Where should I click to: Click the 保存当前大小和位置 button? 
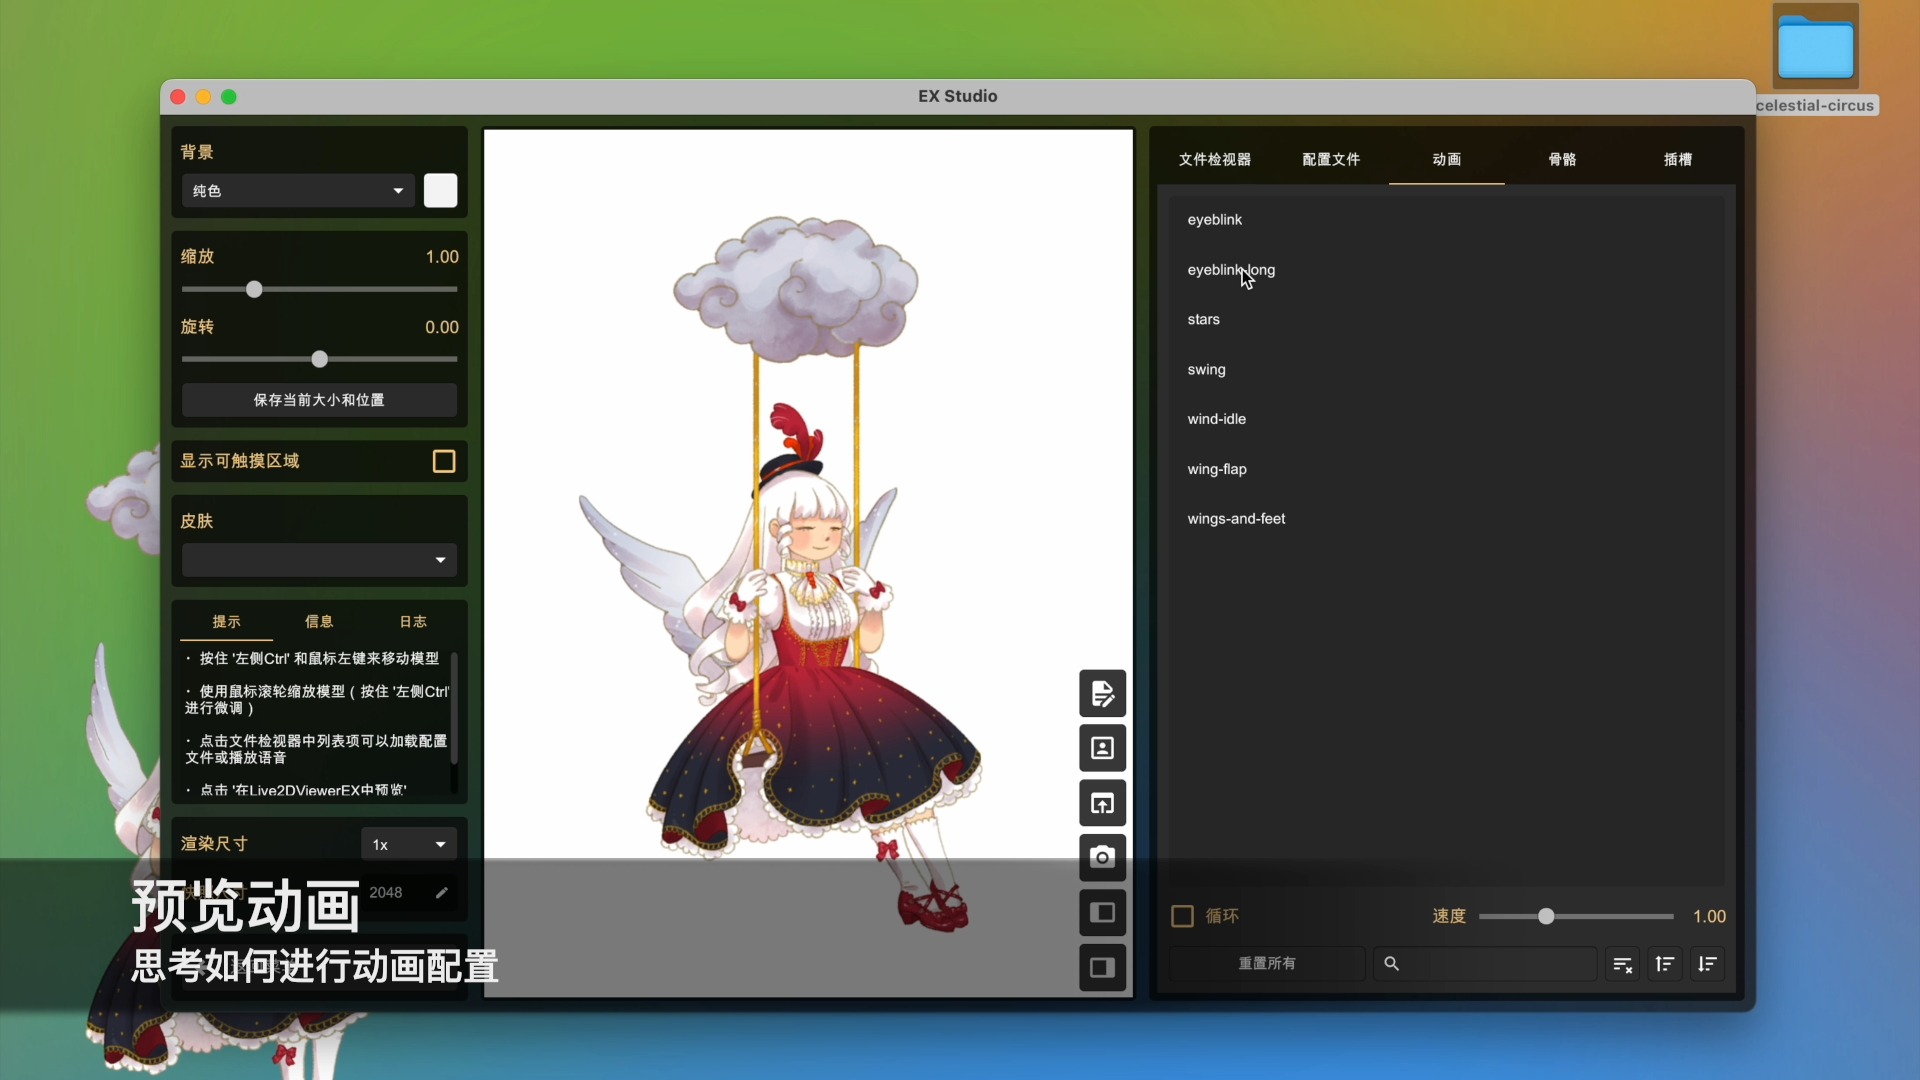pos(318,400)
